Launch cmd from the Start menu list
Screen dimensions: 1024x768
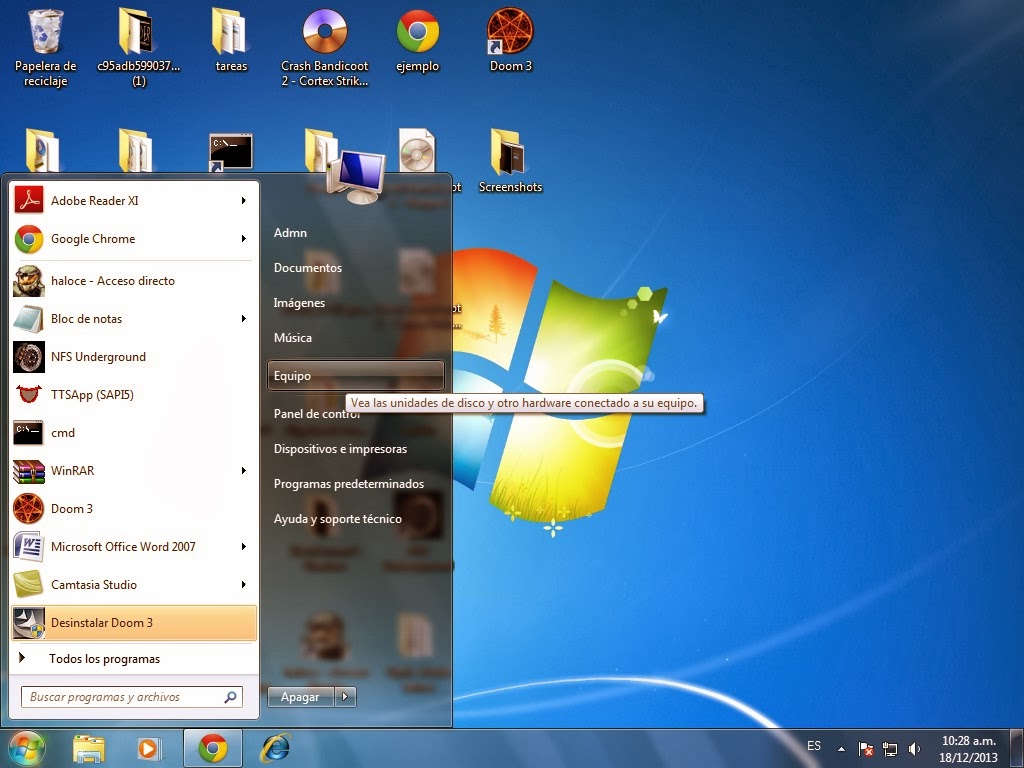(134, 432)
